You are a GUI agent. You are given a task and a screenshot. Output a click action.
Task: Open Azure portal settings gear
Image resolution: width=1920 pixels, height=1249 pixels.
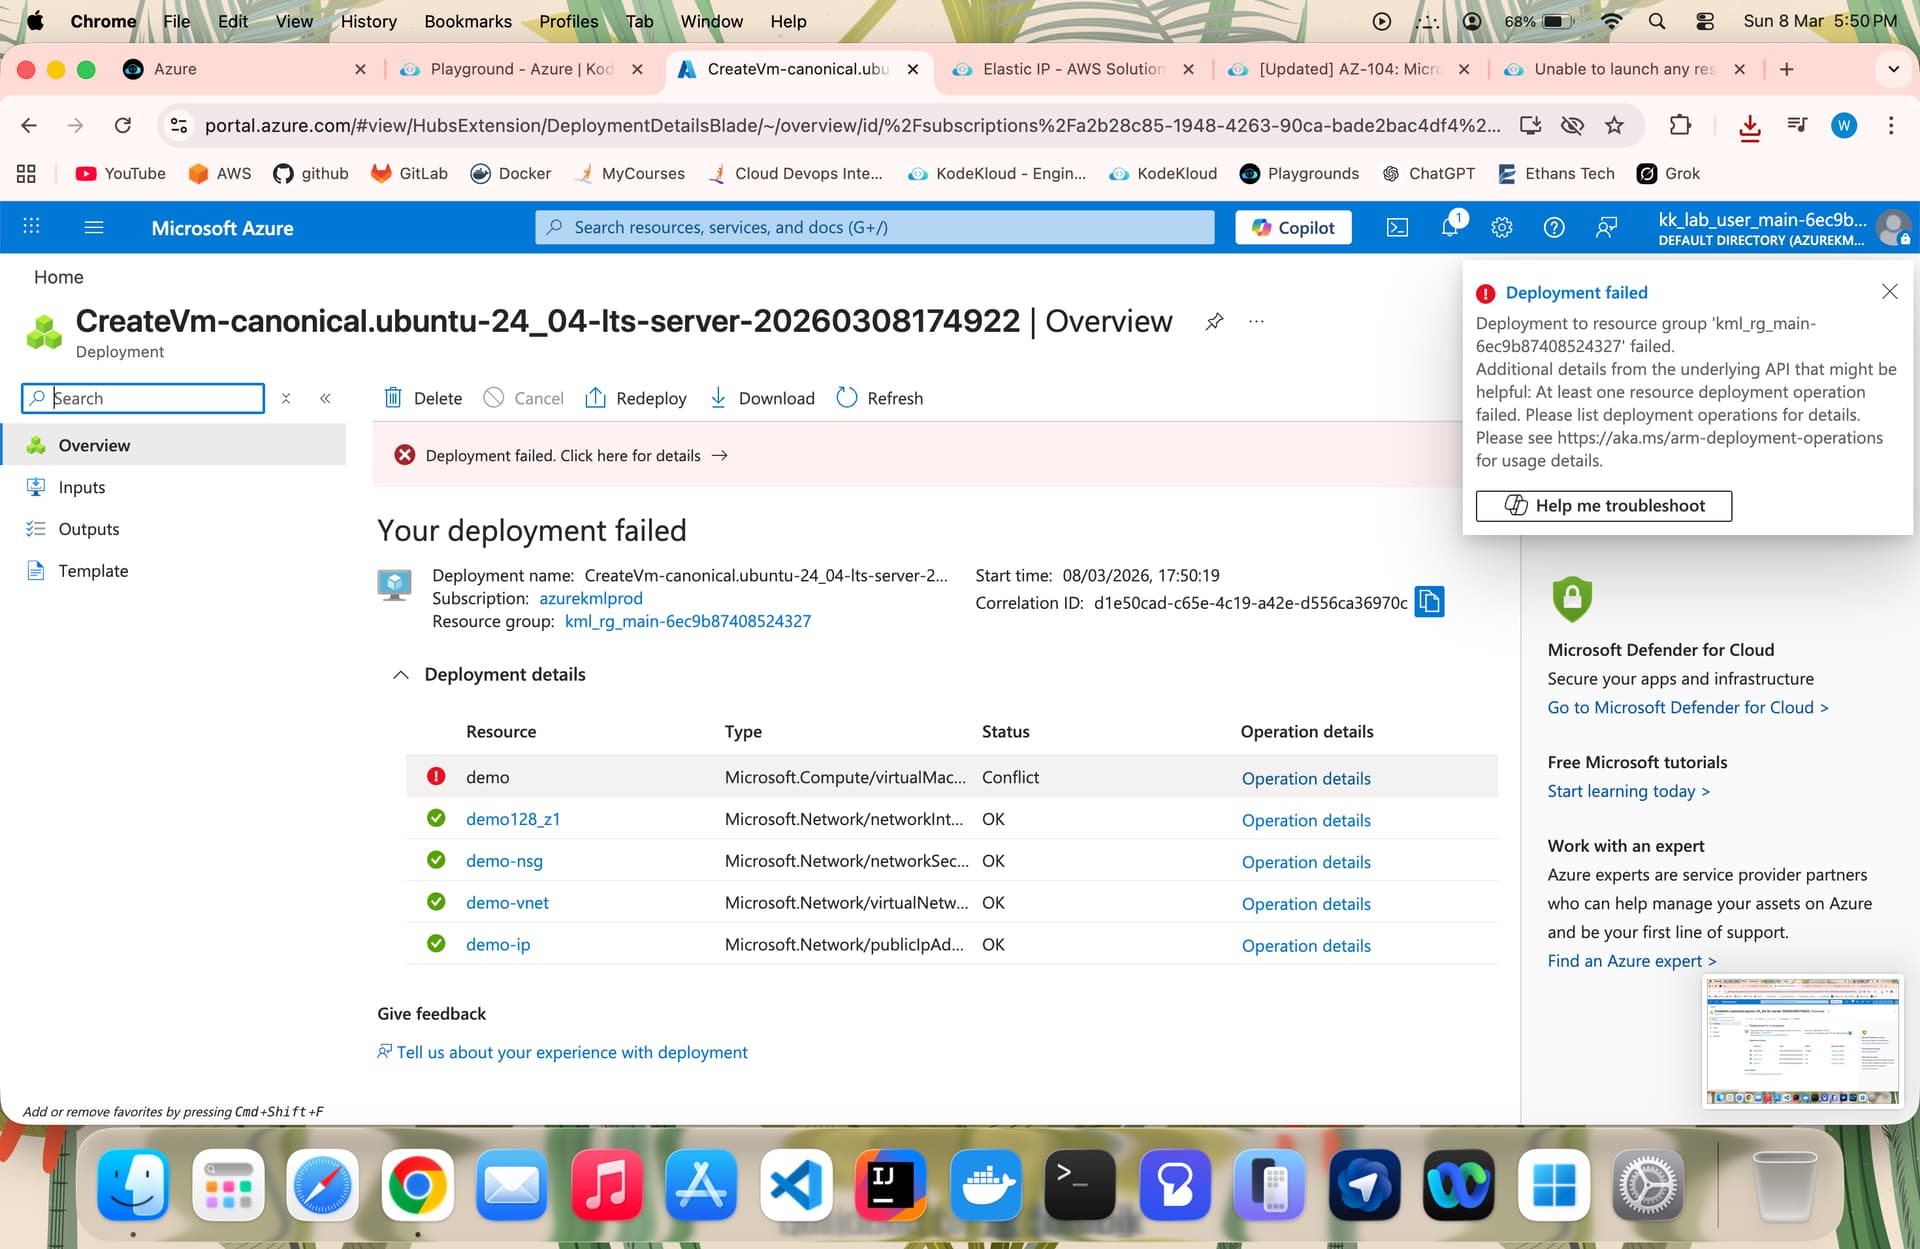point(1501,228)
